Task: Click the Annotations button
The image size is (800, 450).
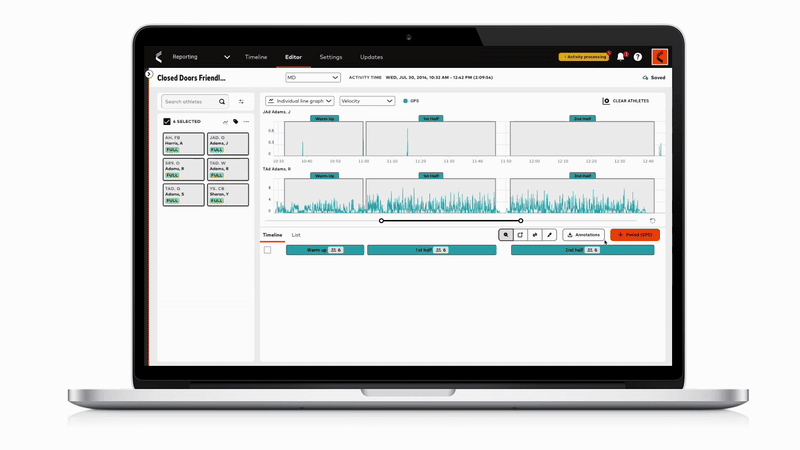Action: pos(584,234)
